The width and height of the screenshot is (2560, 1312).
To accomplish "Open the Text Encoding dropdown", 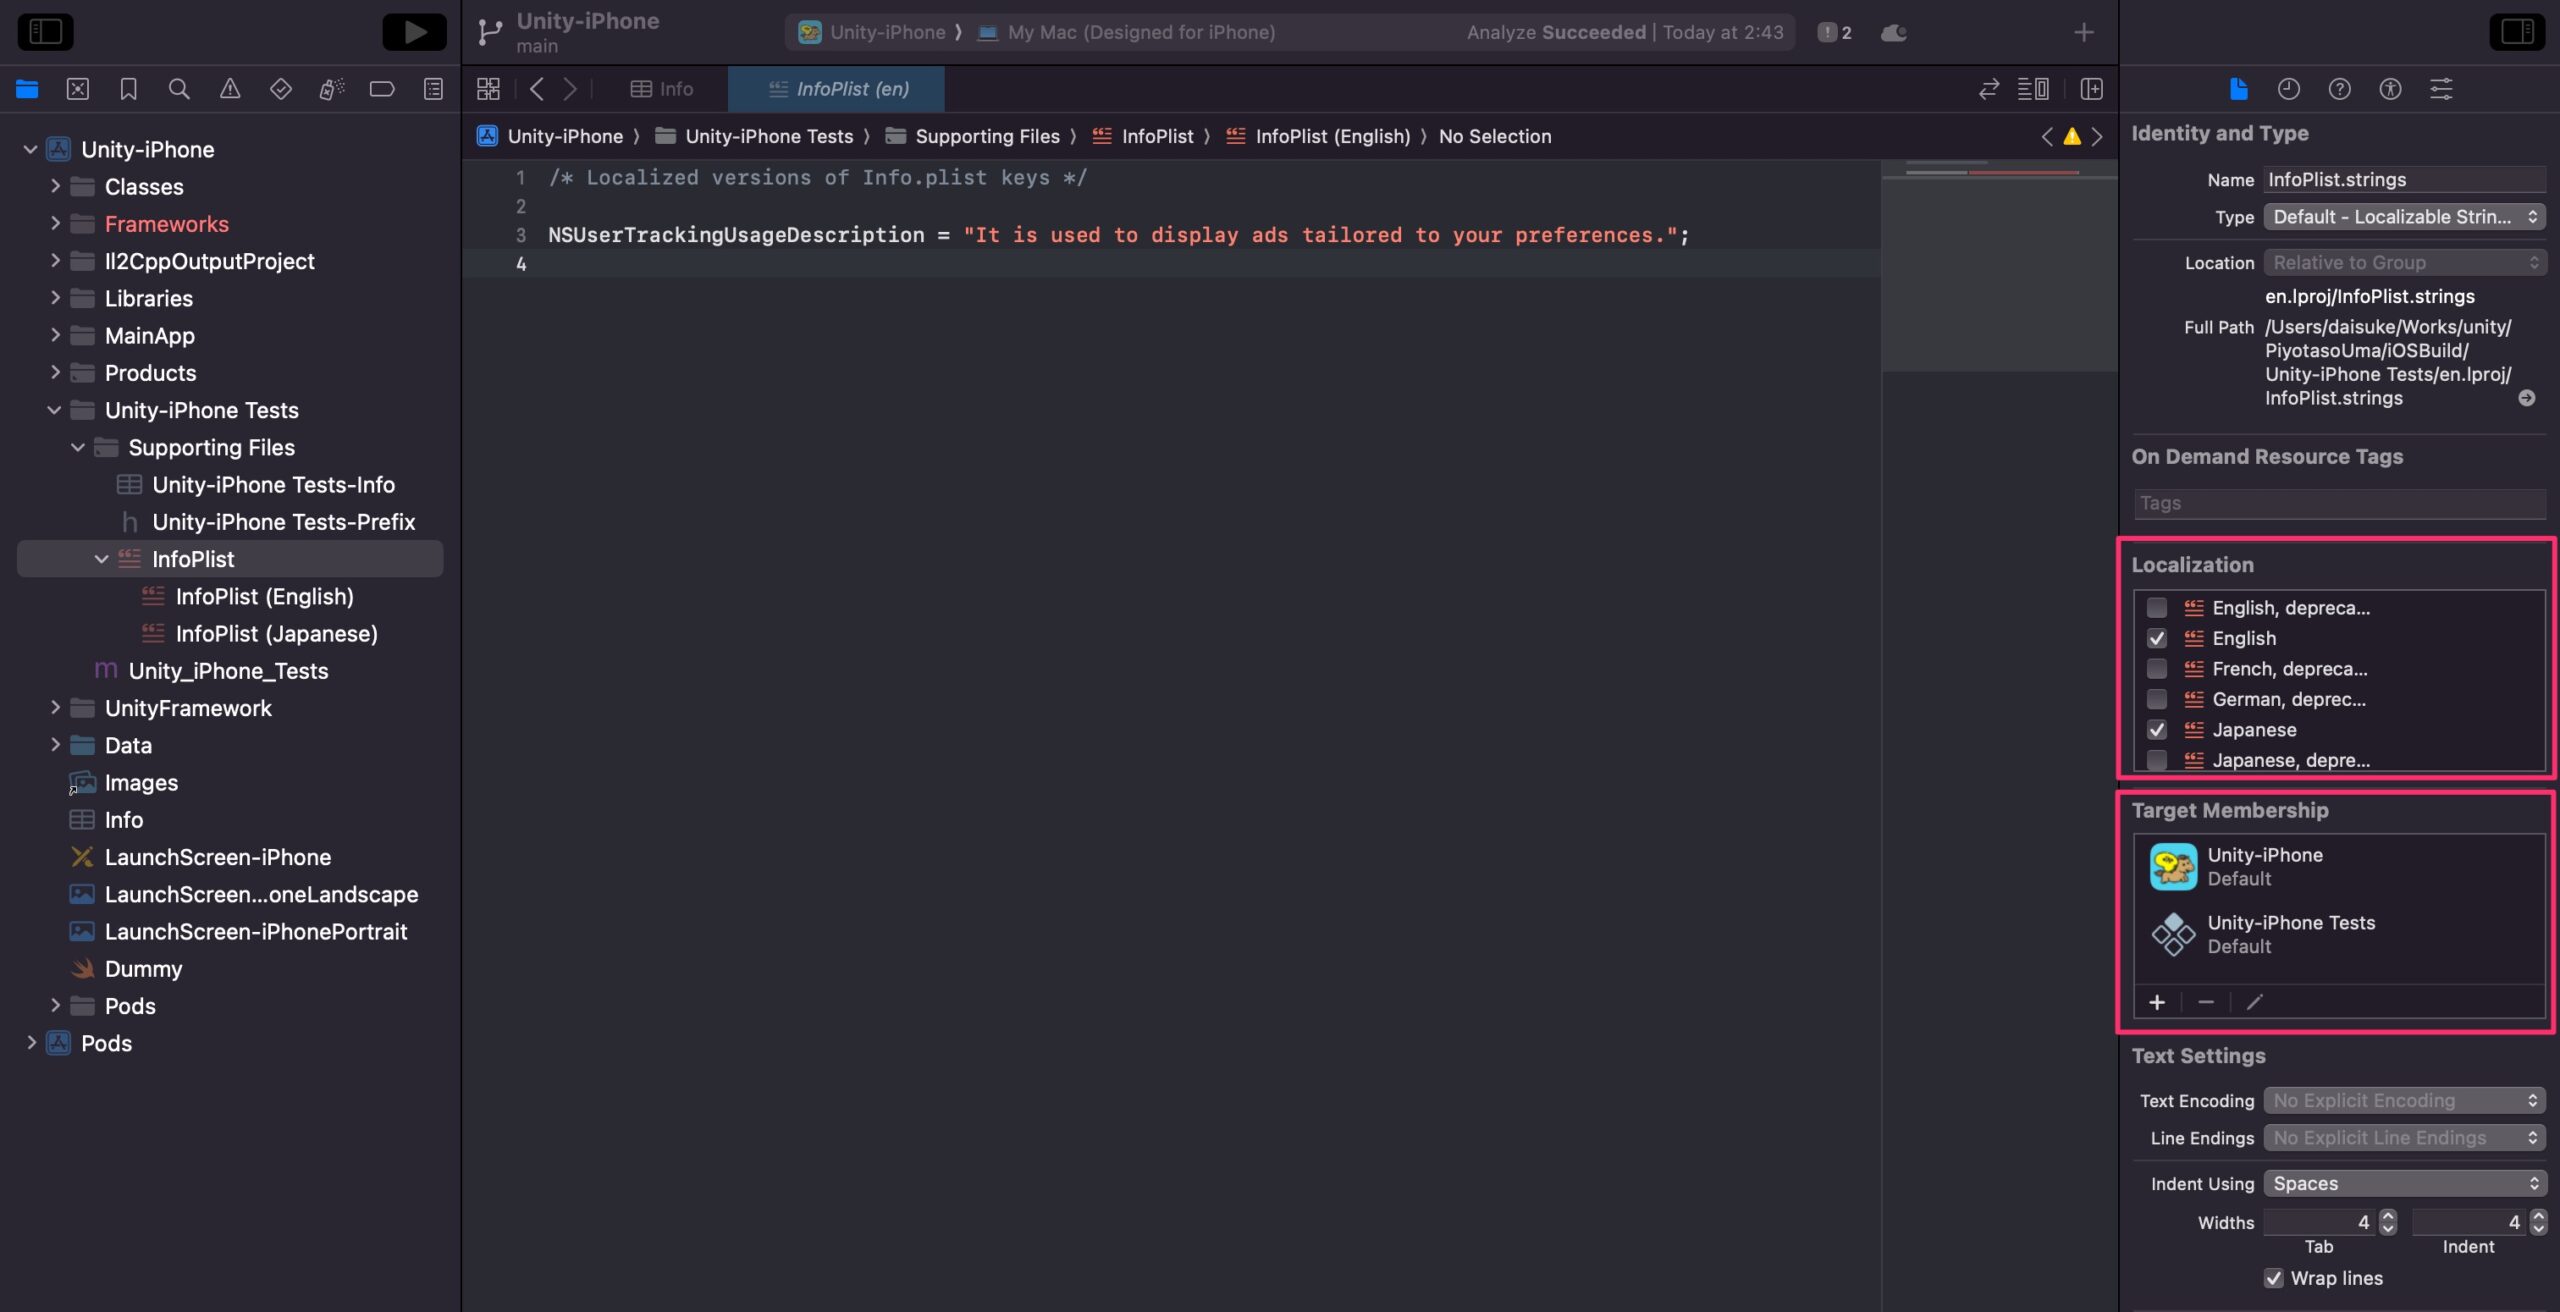I will (2404, 1100).
